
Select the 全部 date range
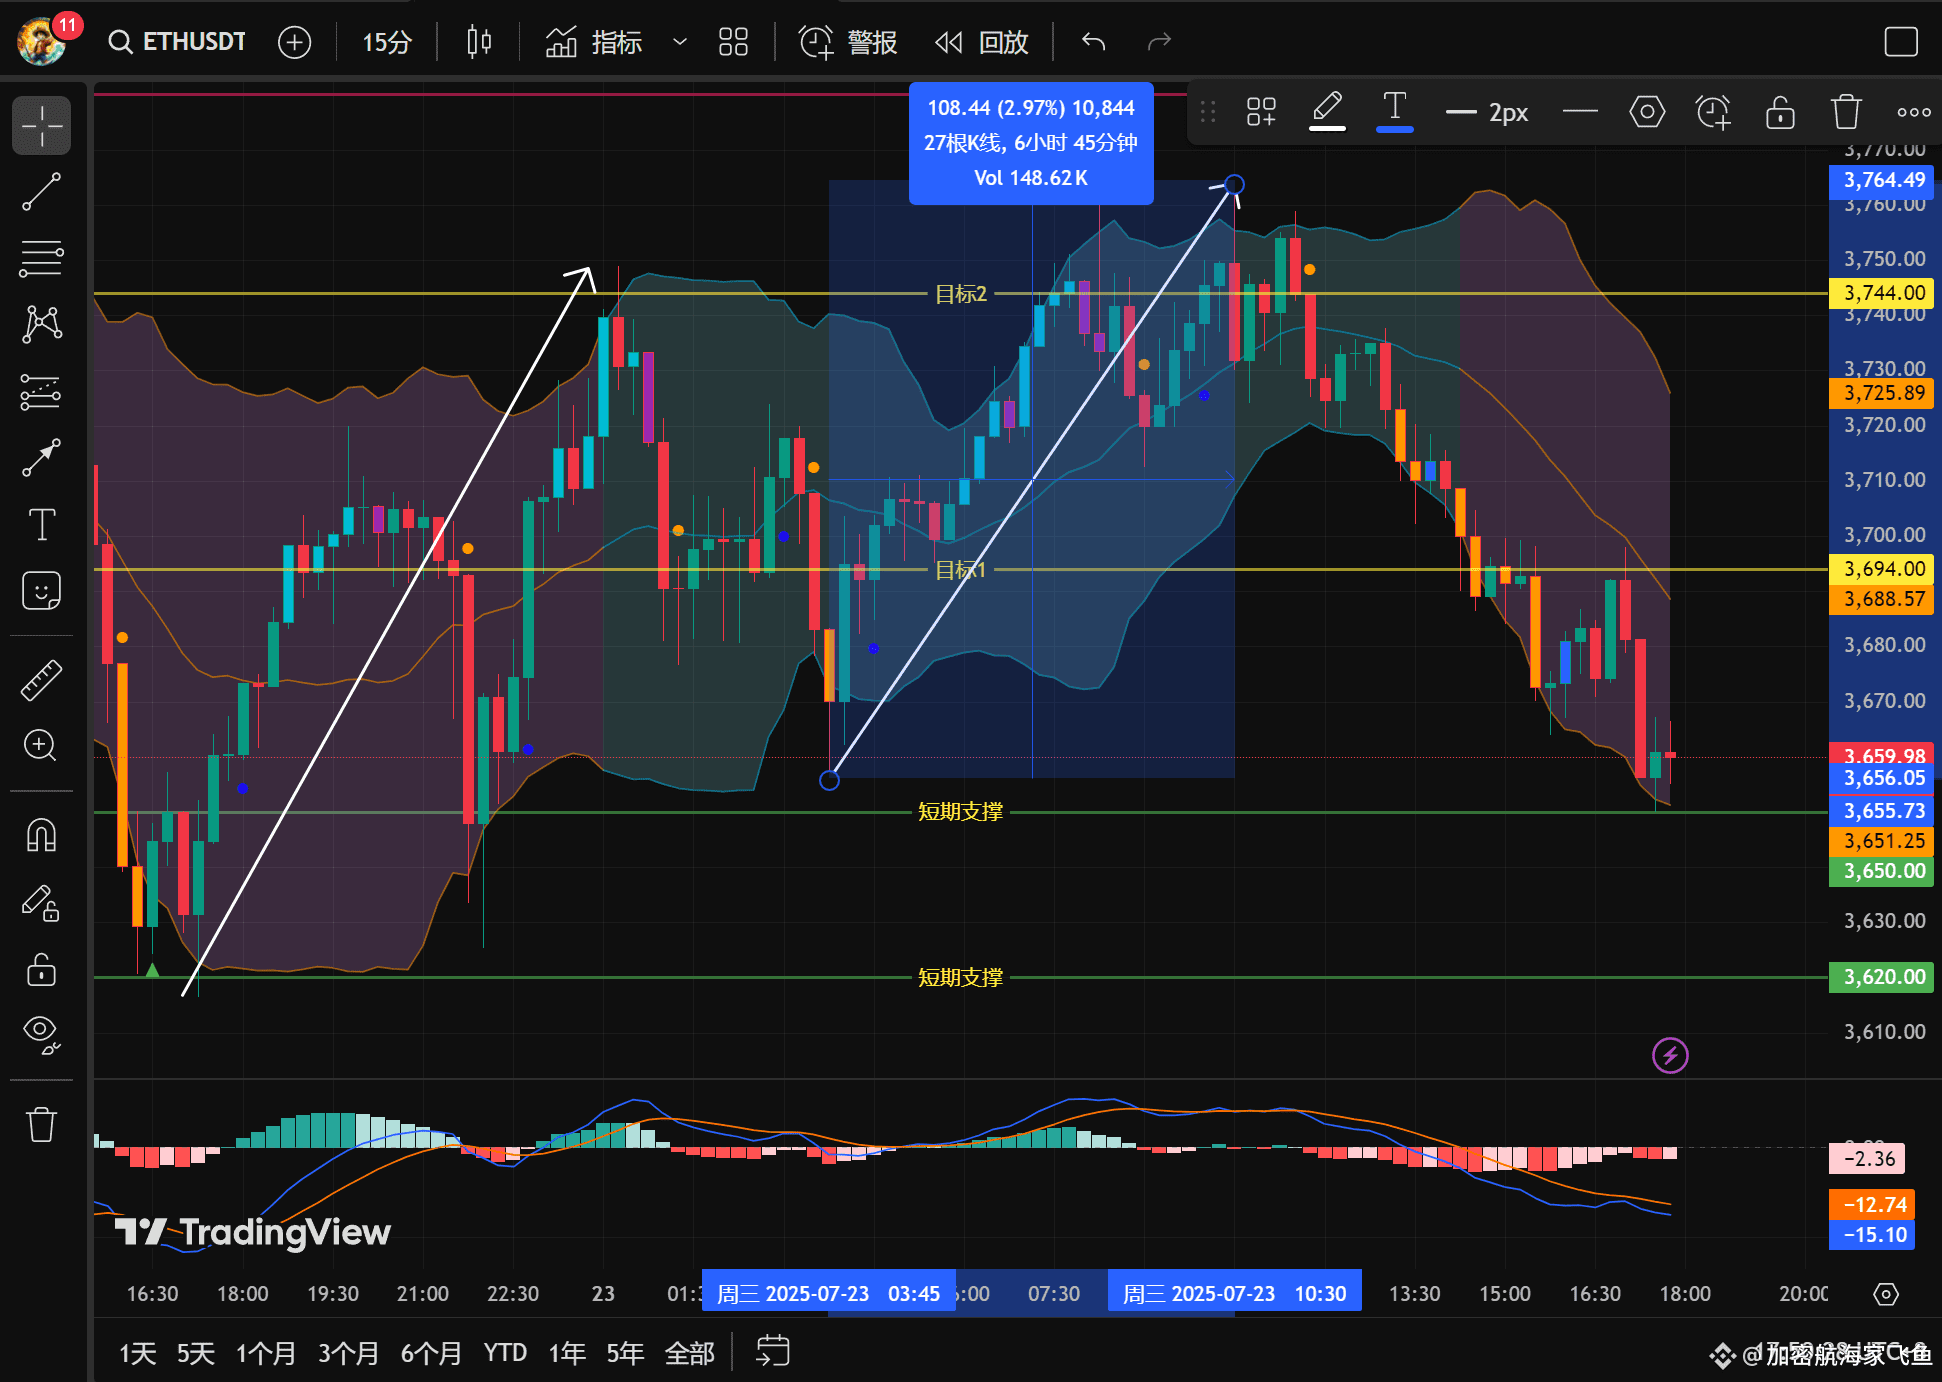point(690,1353)
